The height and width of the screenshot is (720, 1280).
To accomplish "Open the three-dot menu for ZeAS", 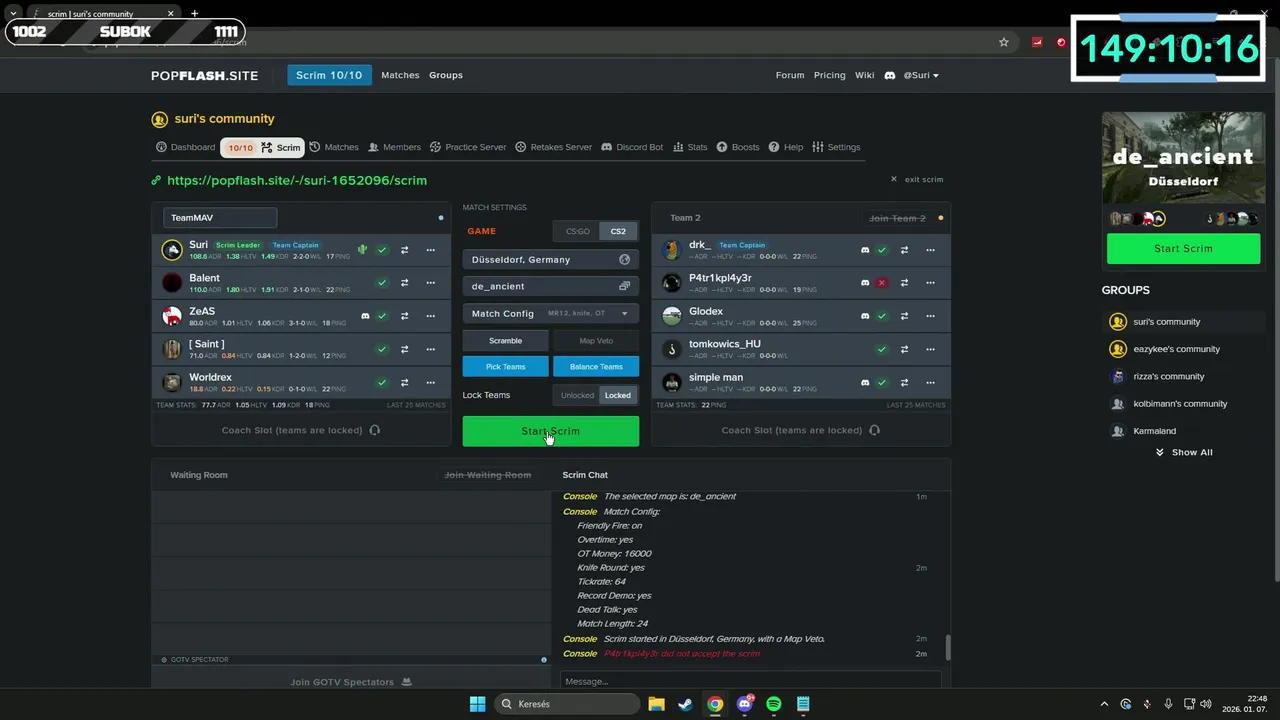I will [x=431, y=316].
